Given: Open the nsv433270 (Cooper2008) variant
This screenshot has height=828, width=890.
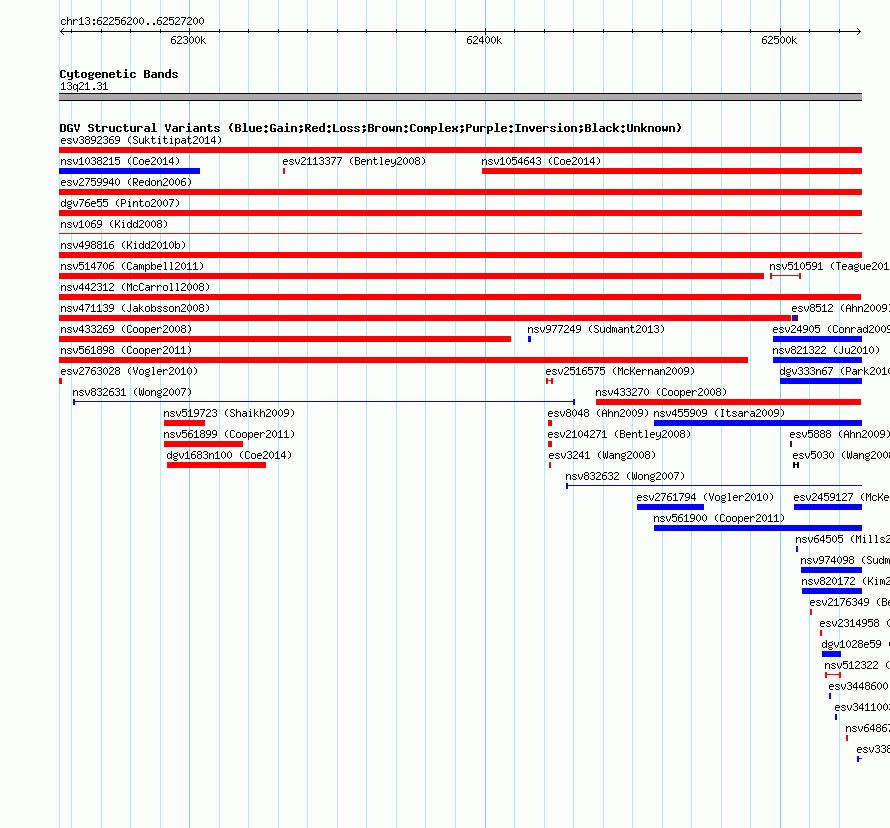Looking at the screenshot, I should pyautogui.click(x=661, y=392).
